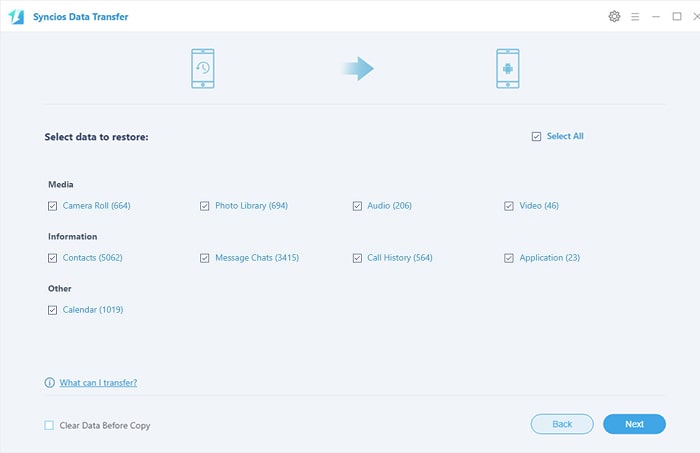The width and height of the screenshot is (700, 453).
Task: Toggle Call History (564) checkbox
Action: pyautogui.click(x=357, y=258)
